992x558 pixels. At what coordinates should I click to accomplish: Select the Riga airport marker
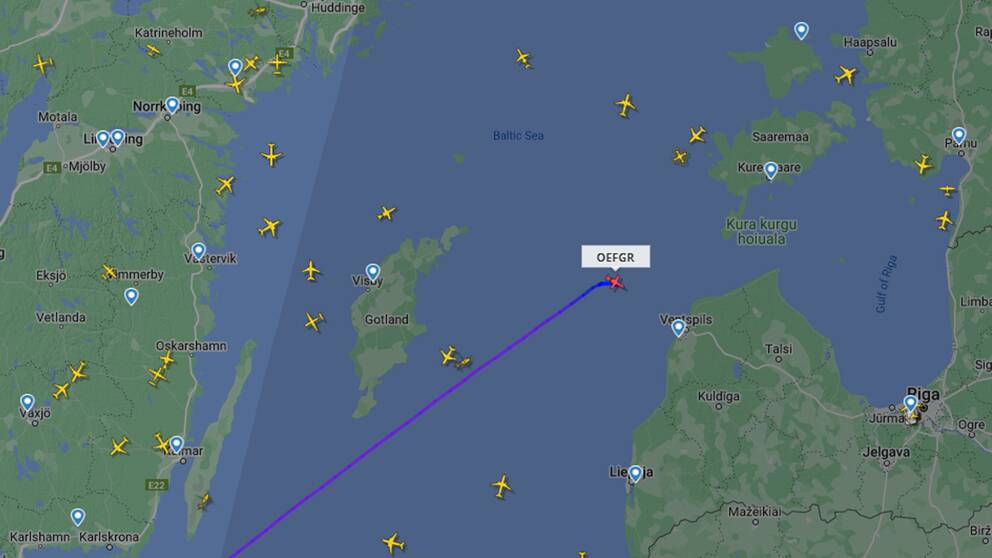910,403
